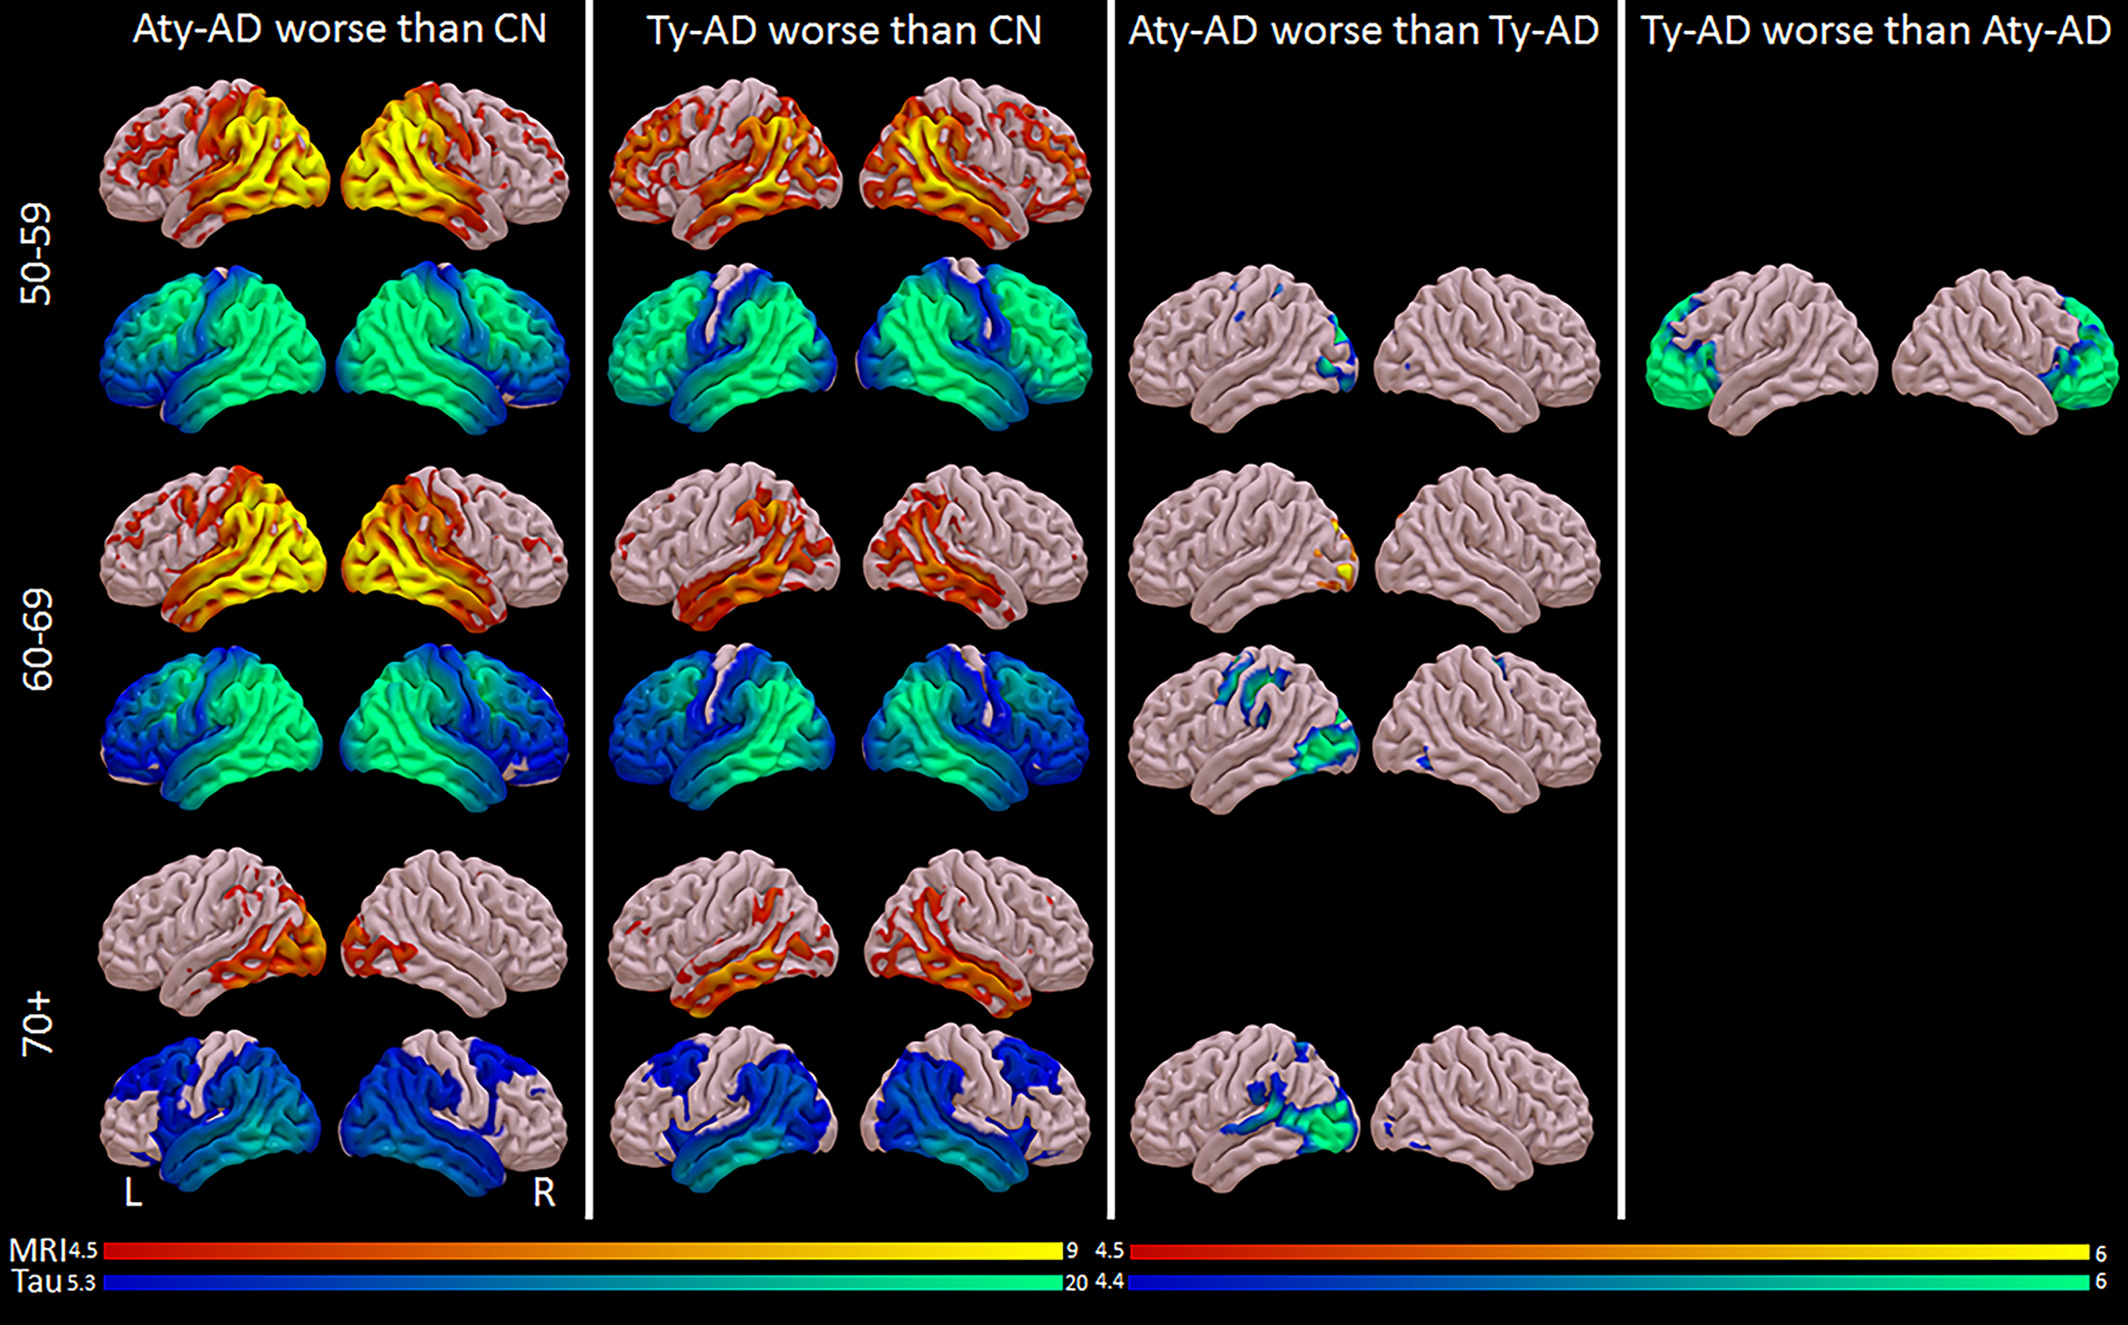2128x1325 pixels.
Task: Click the blue-green color scale from 4.4 to 6
Action: pos(1609,1283)
